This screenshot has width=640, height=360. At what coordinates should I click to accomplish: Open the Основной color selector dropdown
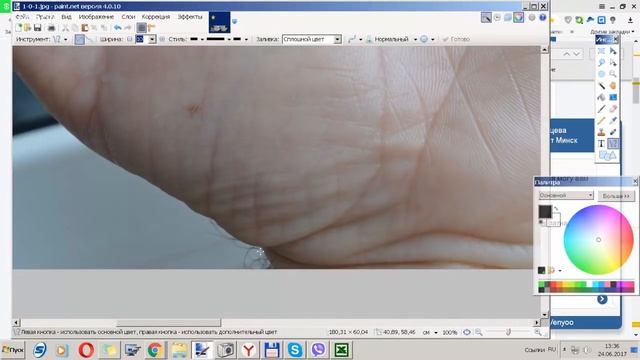coord(566,196)
